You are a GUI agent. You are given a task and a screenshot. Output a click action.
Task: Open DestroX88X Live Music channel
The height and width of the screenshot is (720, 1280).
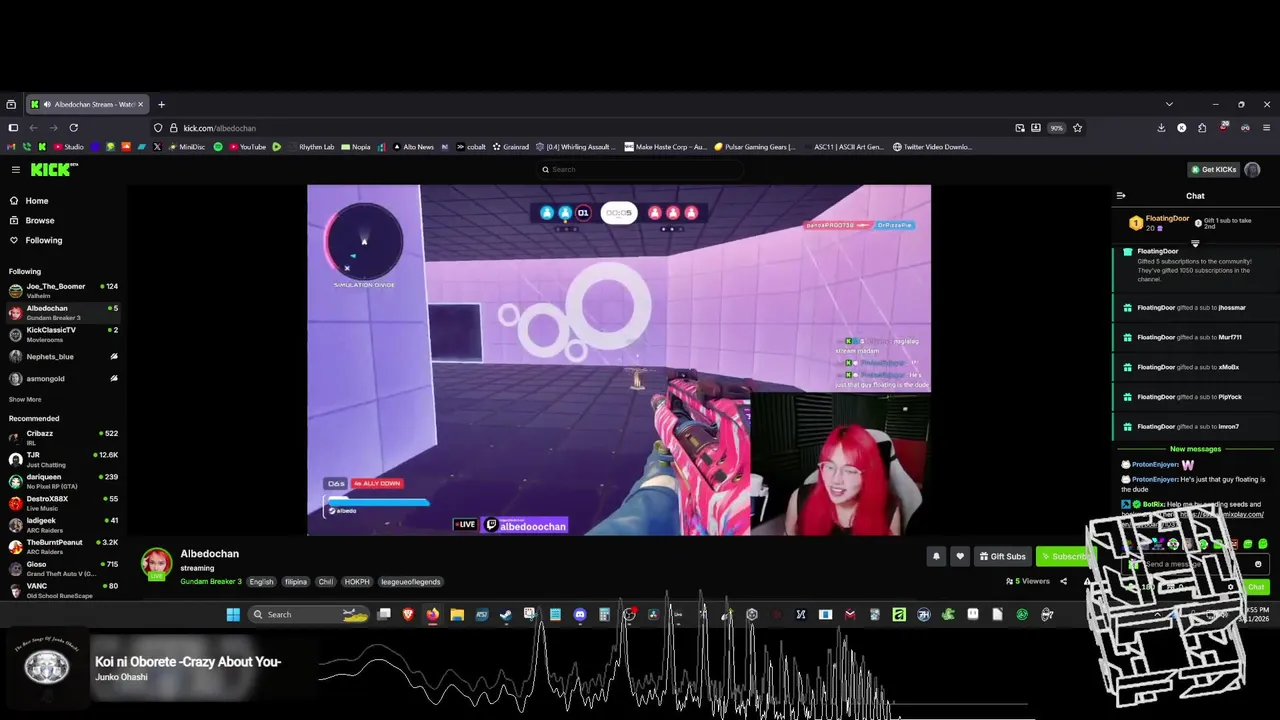point(63,503)
